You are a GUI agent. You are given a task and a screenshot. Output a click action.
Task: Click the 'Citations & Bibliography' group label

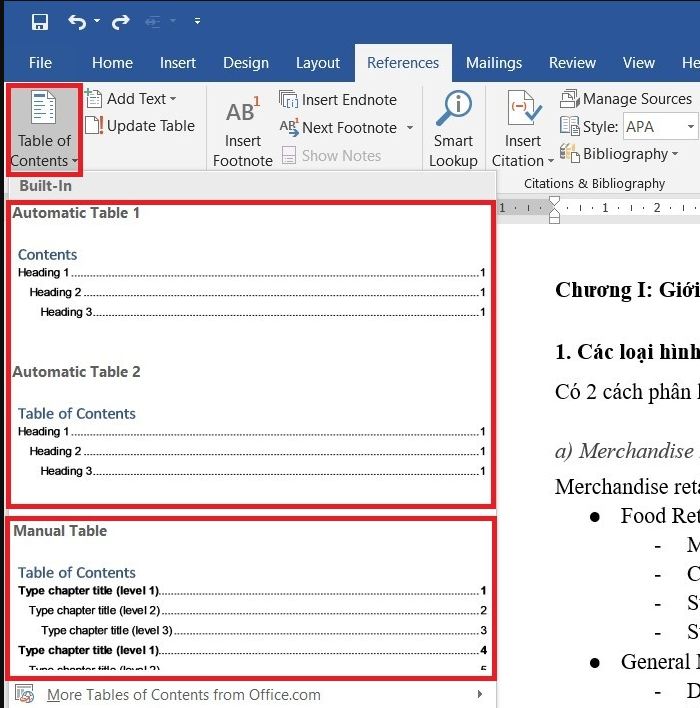(x=594, y=183)
